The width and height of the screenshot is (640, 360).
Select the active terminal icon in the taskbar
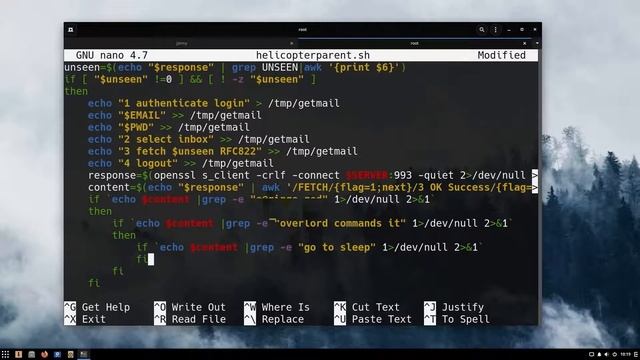pyautogui.click(x=84, y=354)
